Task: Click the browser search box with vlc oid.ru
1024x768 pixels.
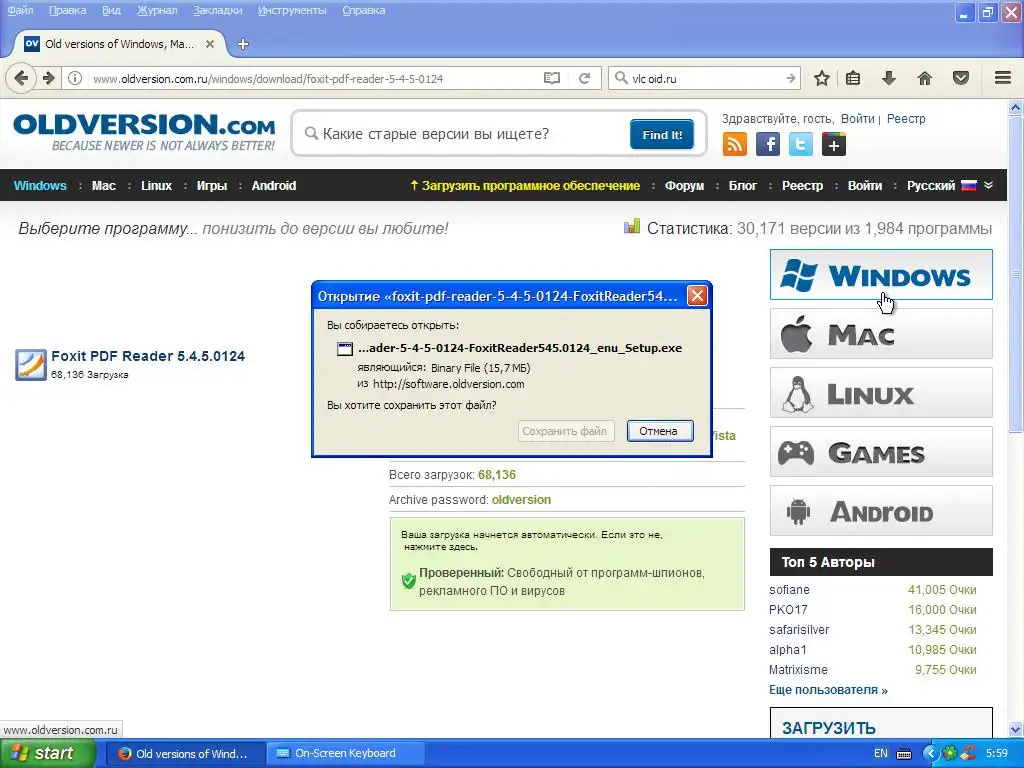Action: [x=705, y=78]
